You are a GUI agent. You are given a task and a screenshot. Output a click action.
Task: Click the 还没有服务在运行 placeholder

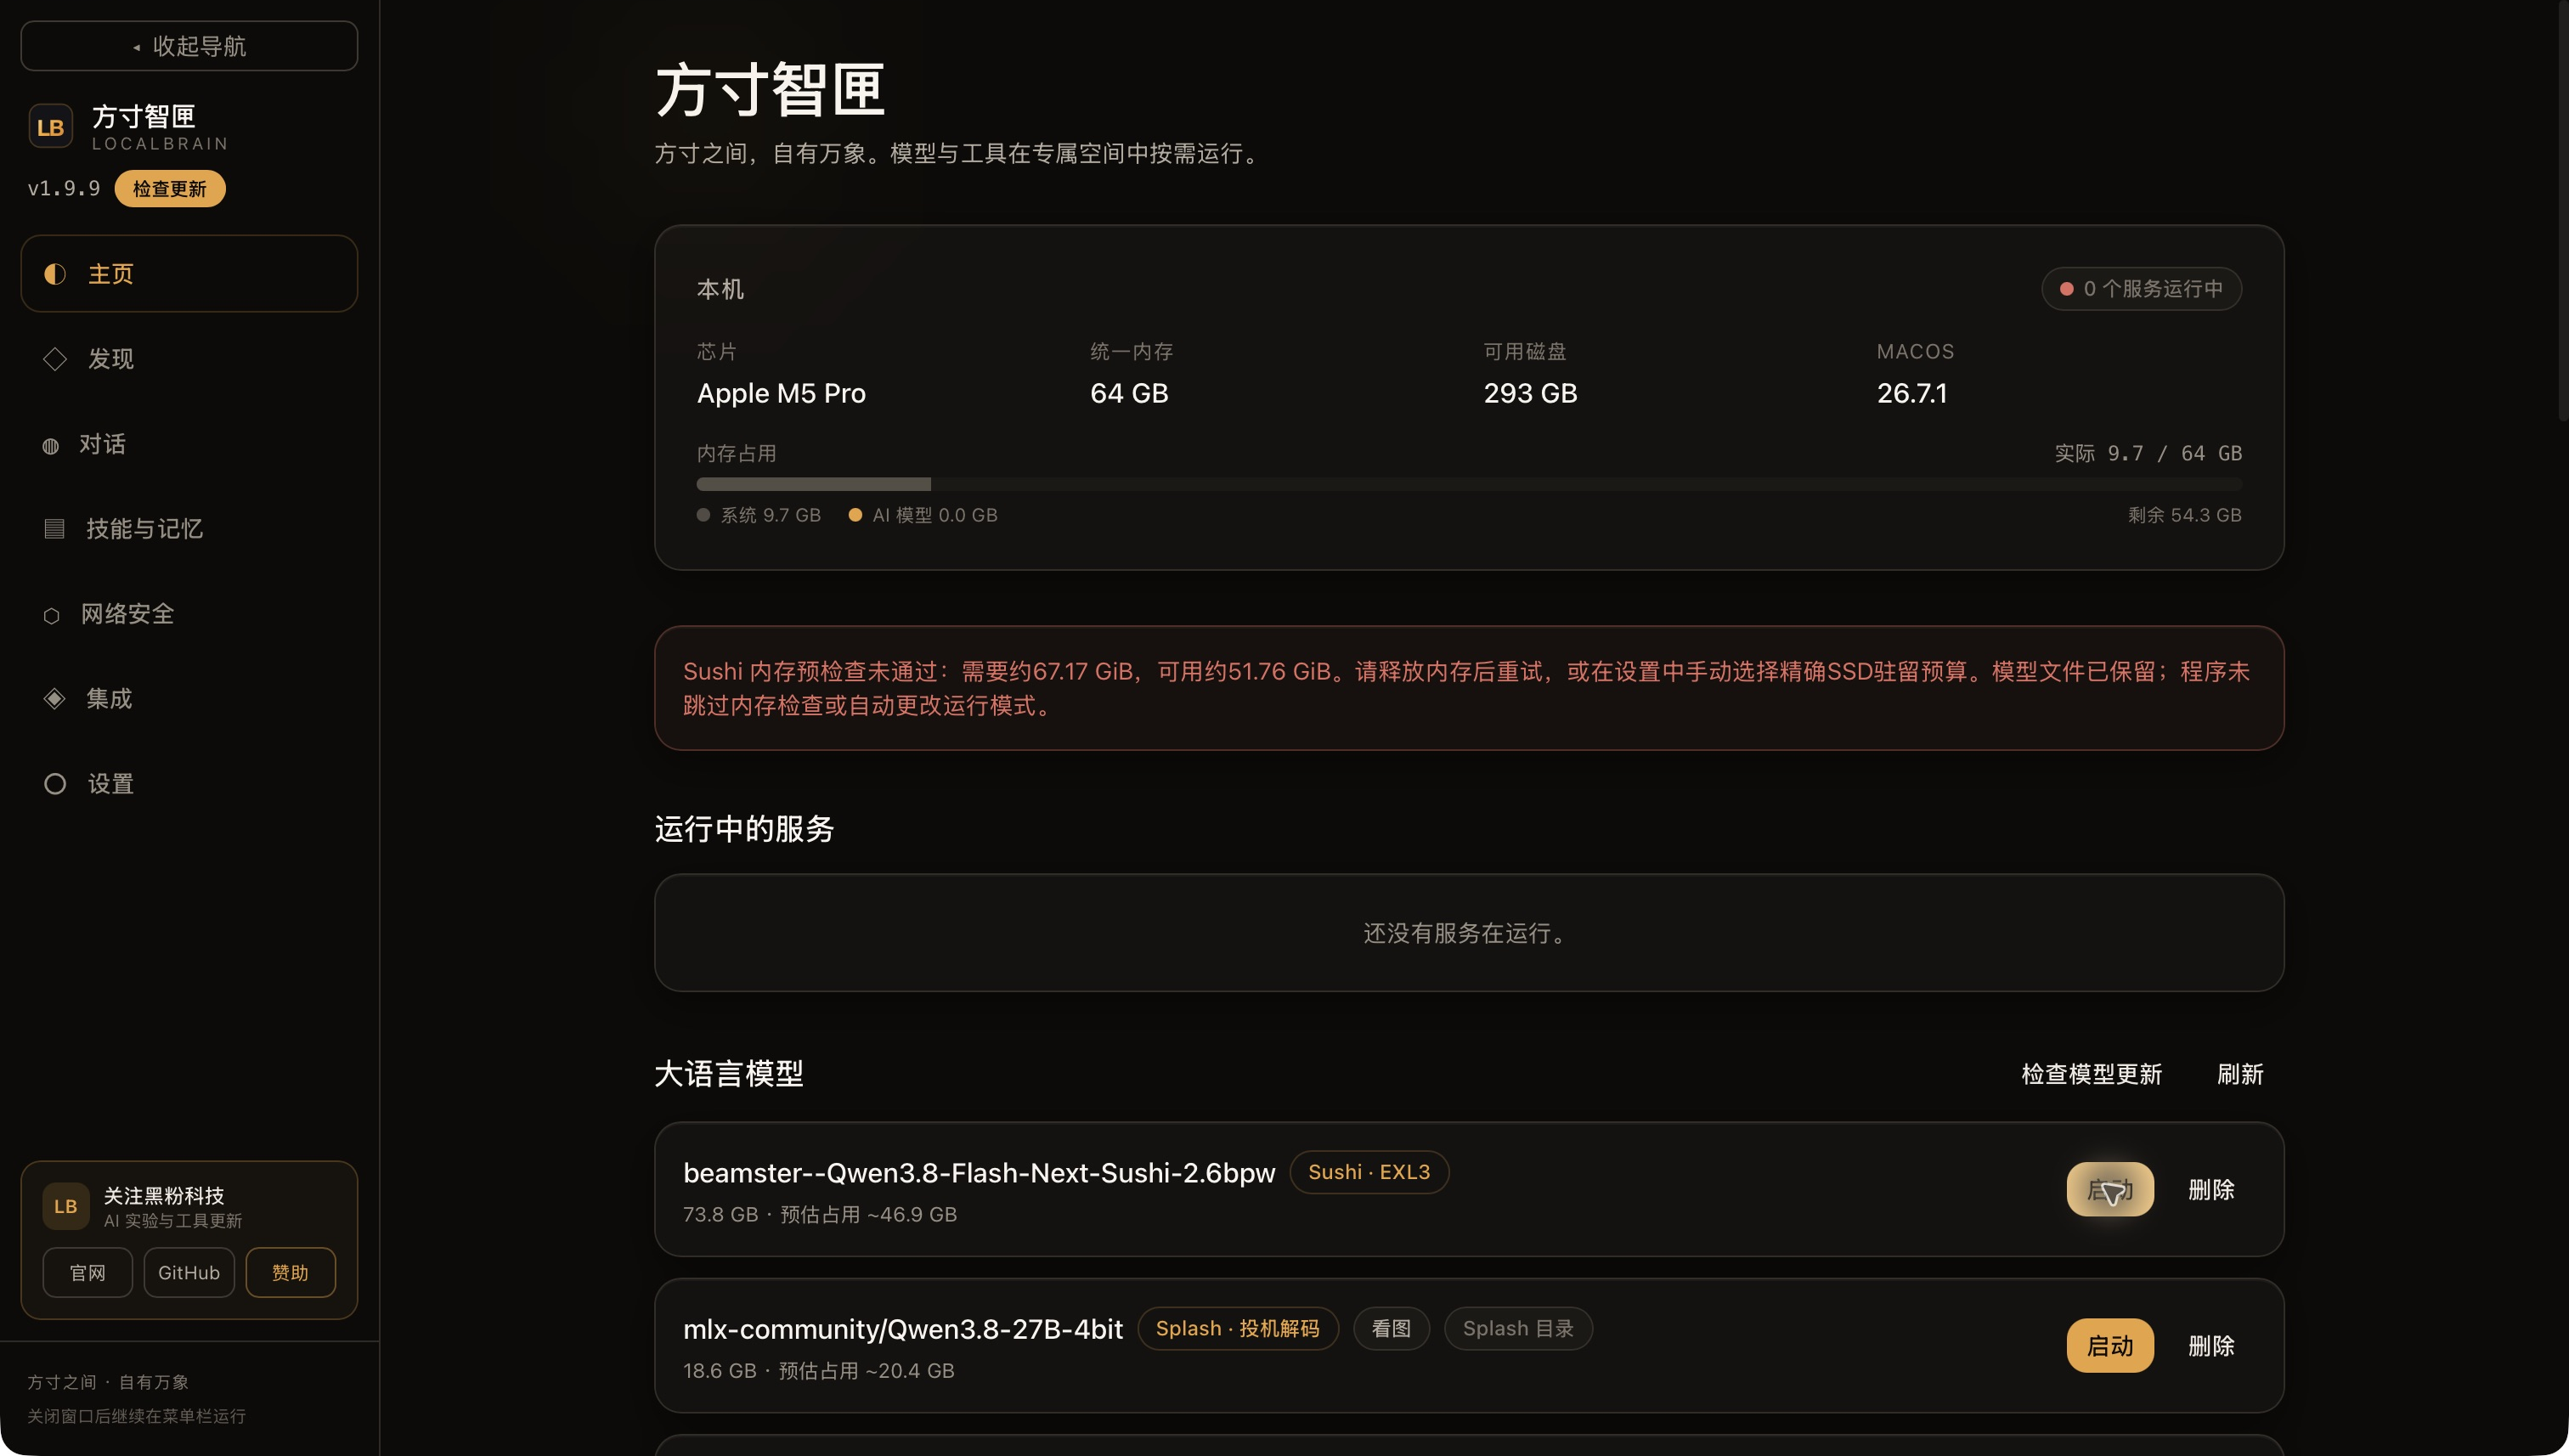(1469, 933)
